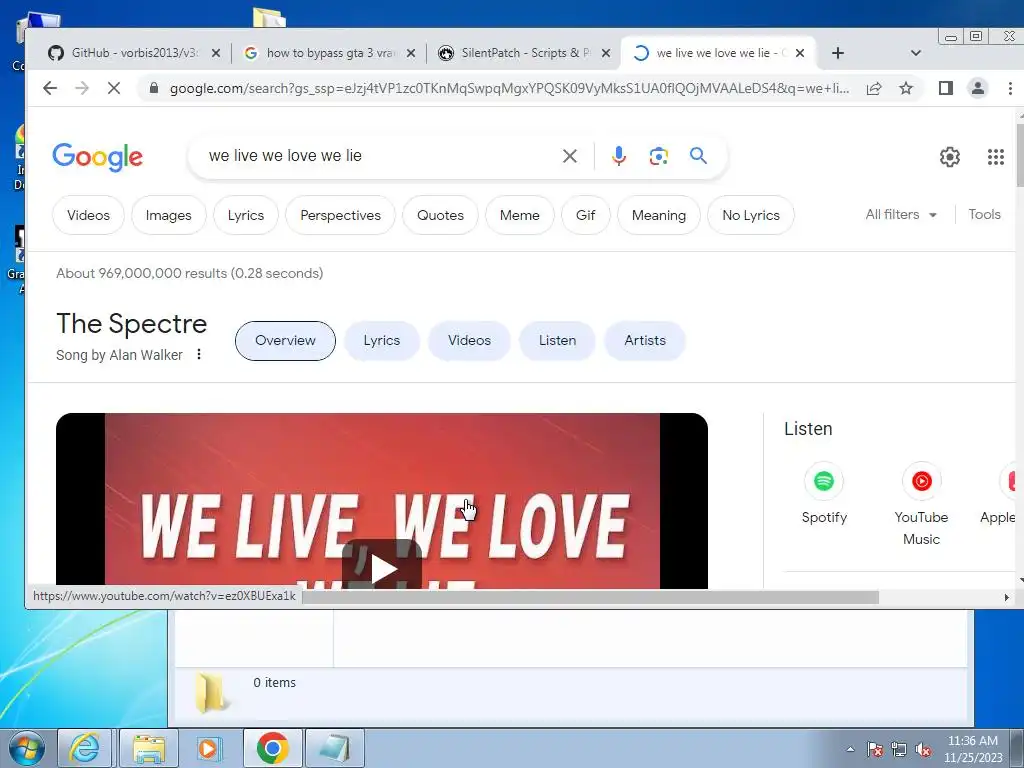
Task: Select the Lyrics filter chip
Action: (x=246, y=215)
